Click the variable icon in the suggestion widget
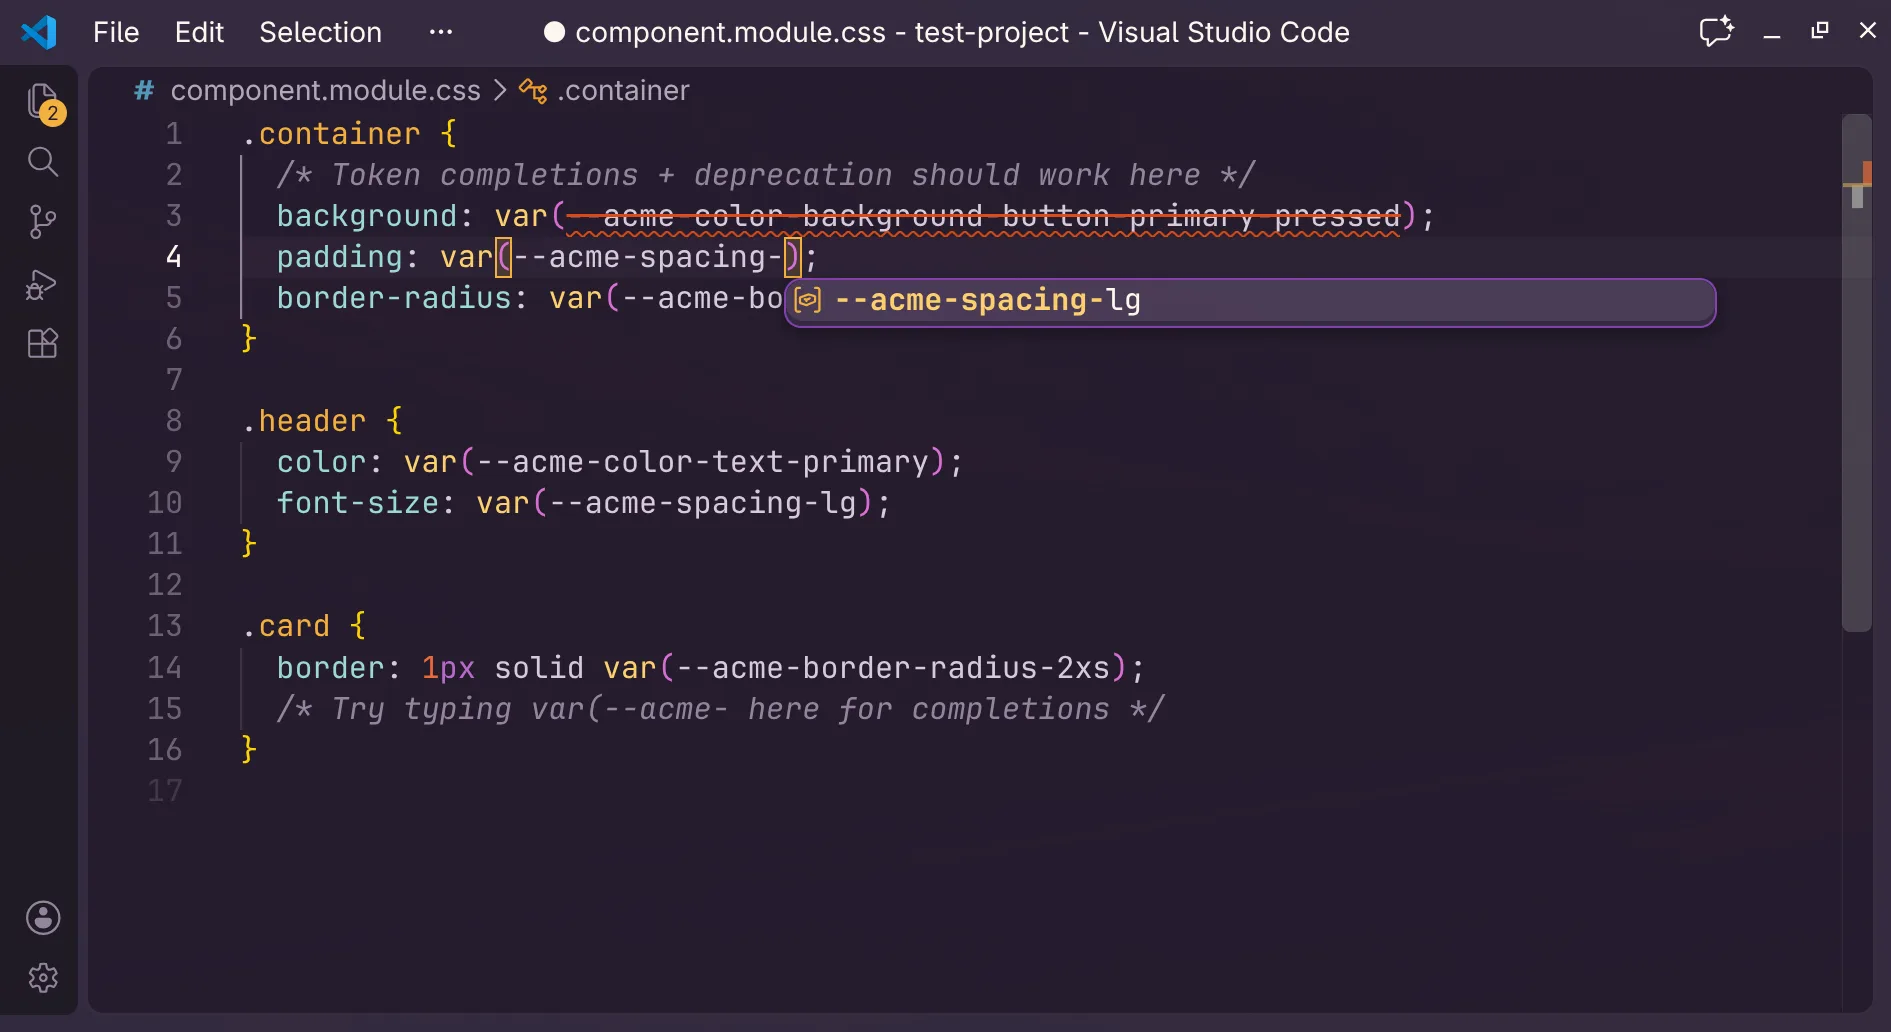 (808, 300)
